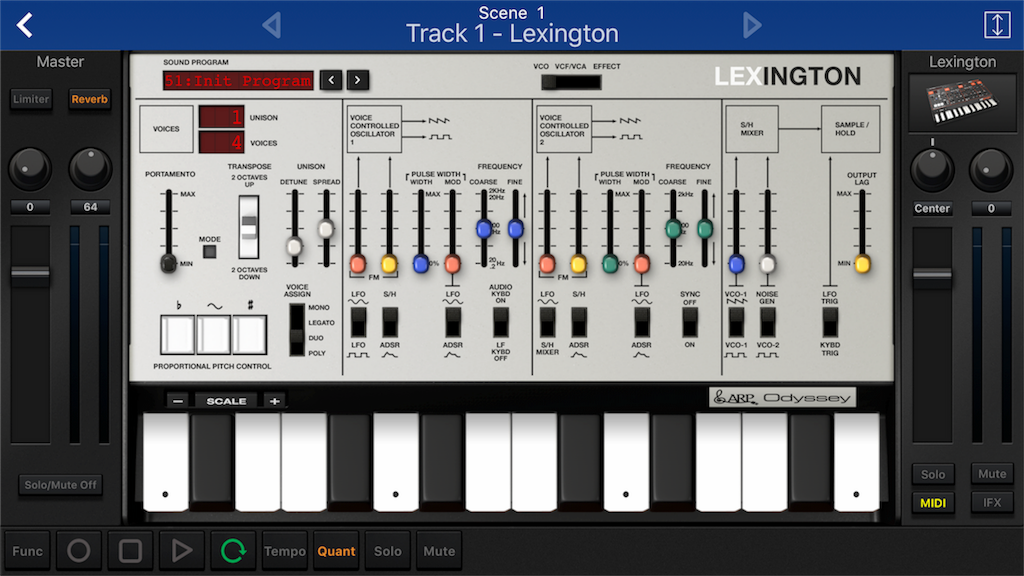Toggle the S/H Mixer VCO-1 waveform switch

click(736, 322)
